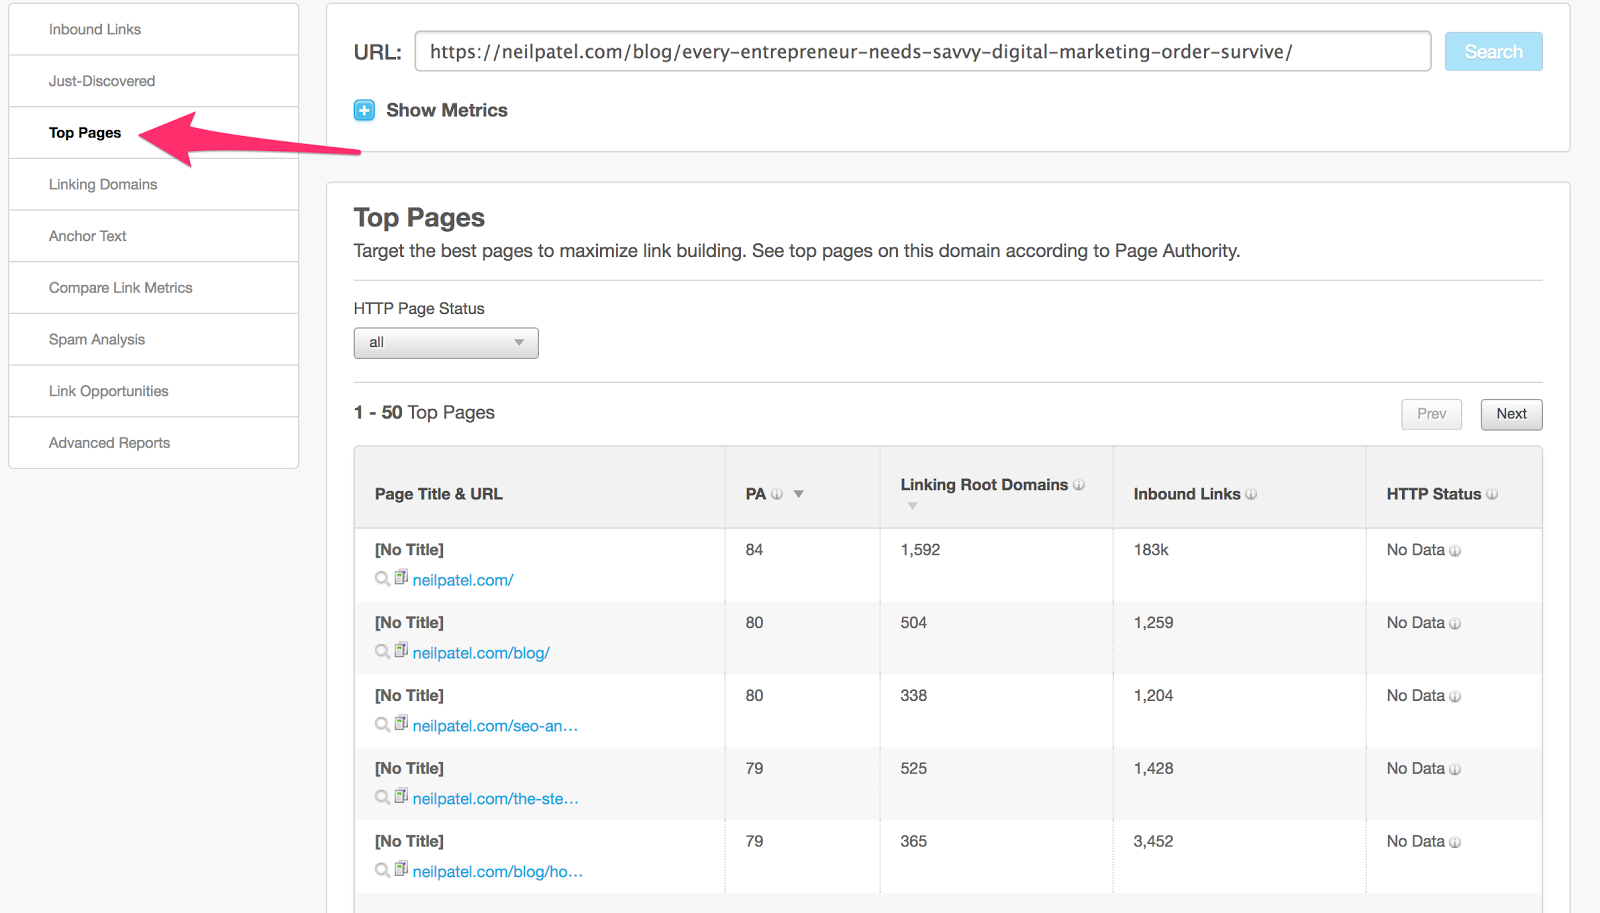Open Link Opportunities in sidebar
Screen dimensions: 1600x913
click(x=154, y=391)
